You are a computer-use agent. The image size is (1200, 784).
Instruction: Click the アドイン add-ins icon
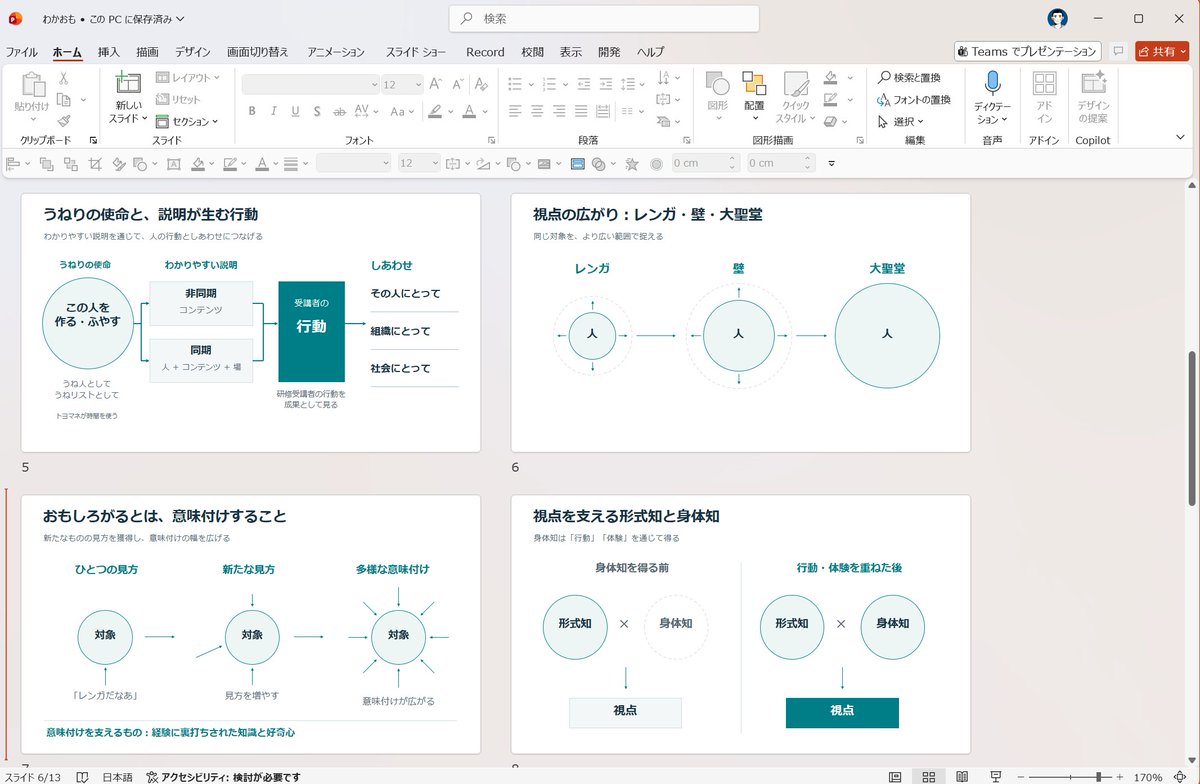(1044, 84)
